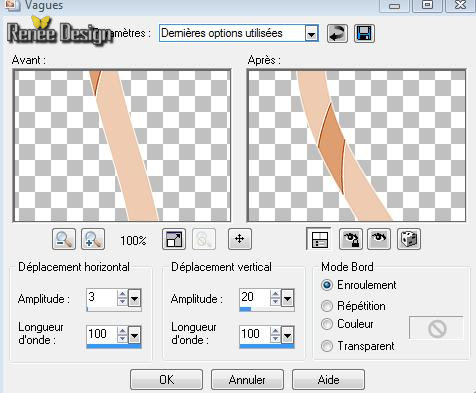Click the proof eye icon

pos(379,239)
